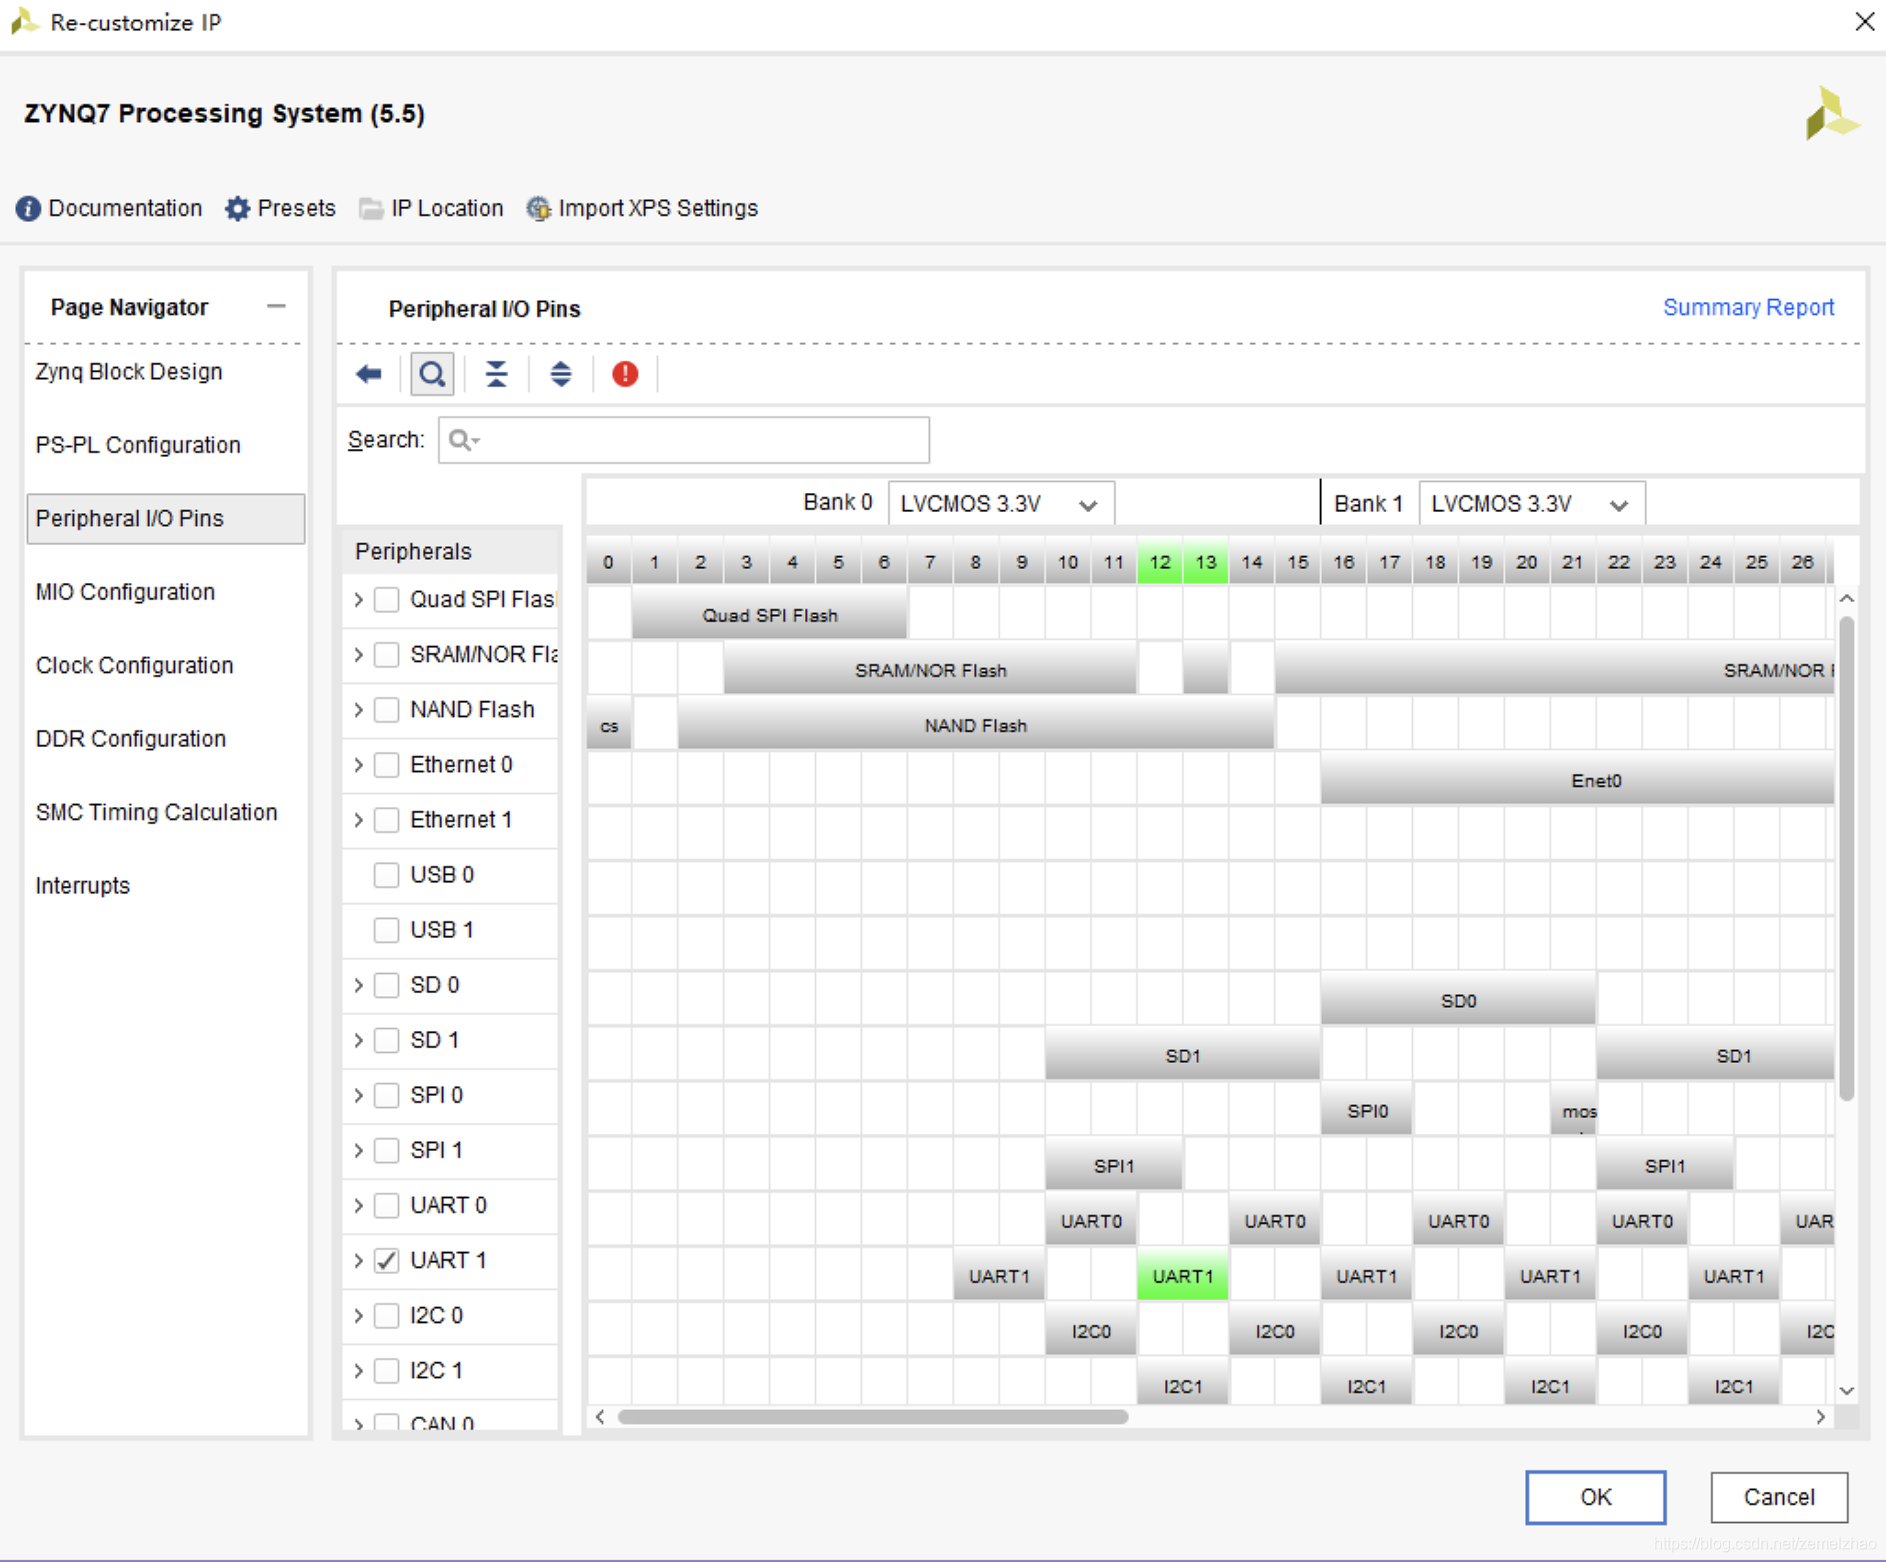The width and height of the screenshot is (1886, 1562).
Task: Focus the Search input field
Action: (x=684, y=440)
